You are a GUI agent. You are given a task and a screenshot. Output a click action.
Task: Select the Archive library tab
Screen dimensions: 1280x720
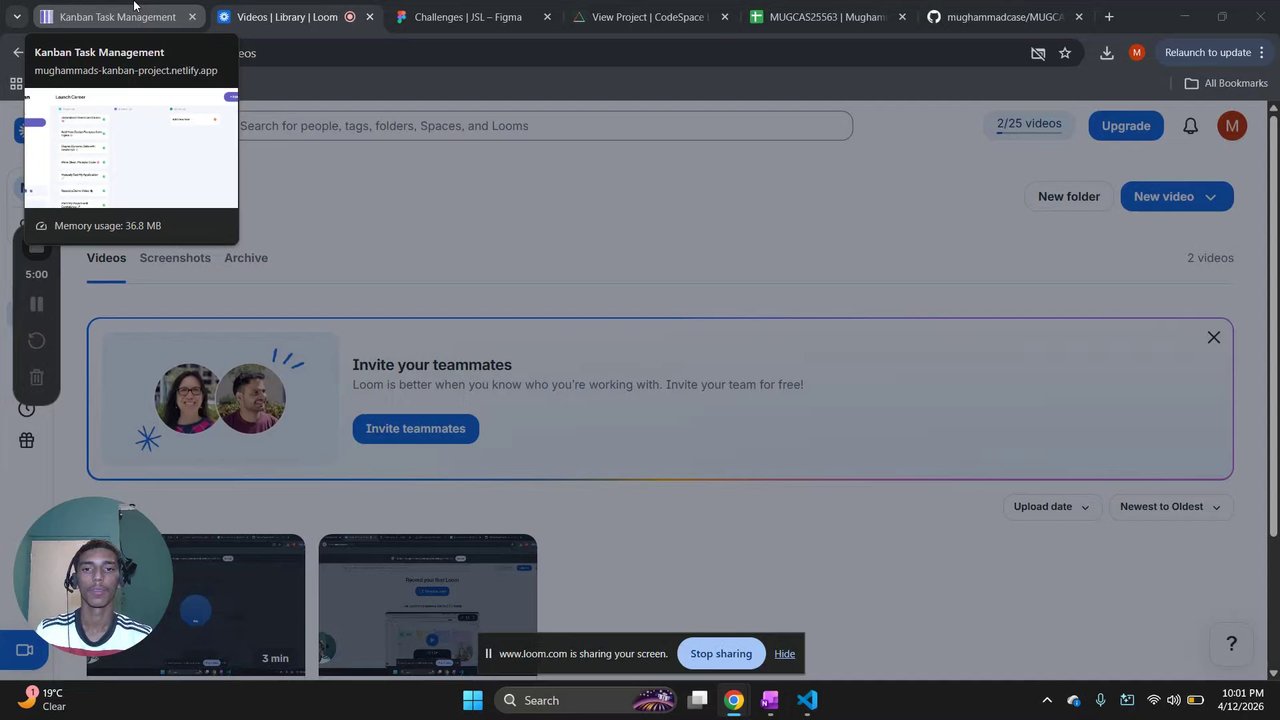coord(246,258)
